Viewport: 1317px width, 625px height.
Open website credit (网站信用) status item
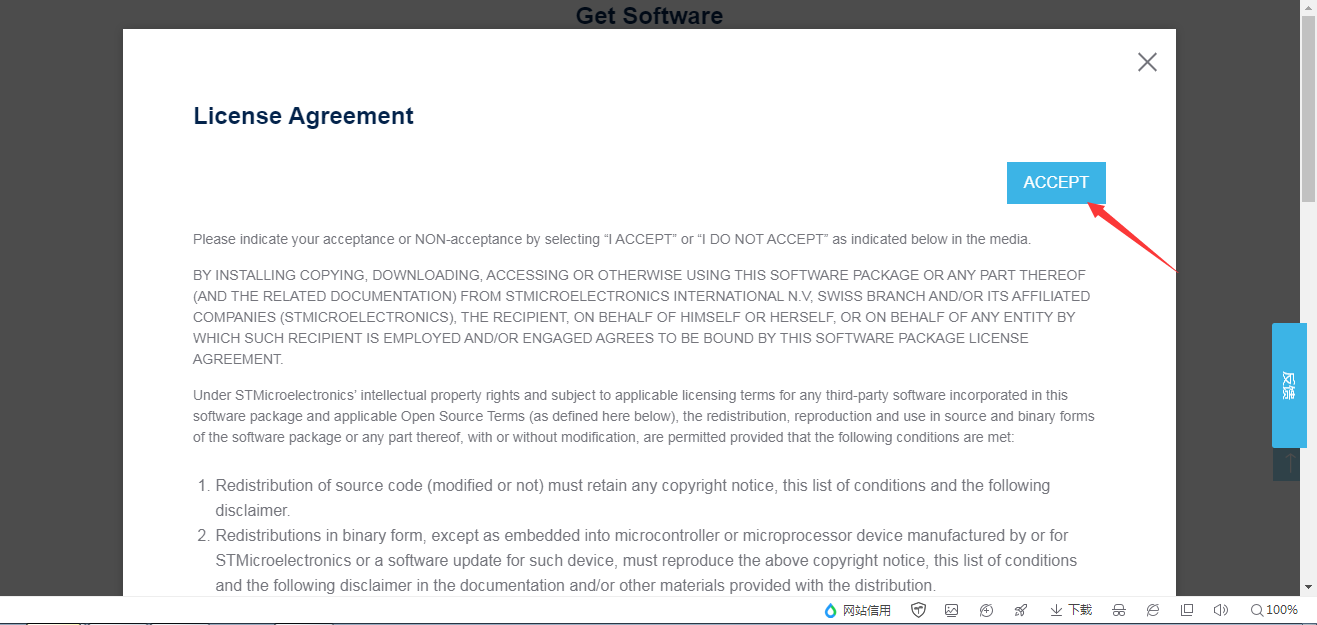click(x=857, y=610)
